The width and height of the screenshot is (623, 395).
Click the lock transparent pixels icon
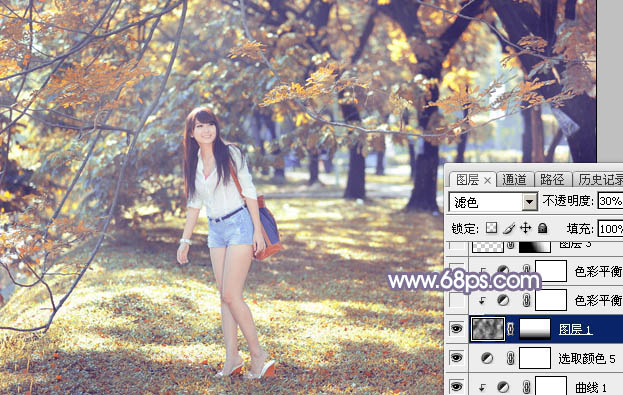tap(491, 228)
